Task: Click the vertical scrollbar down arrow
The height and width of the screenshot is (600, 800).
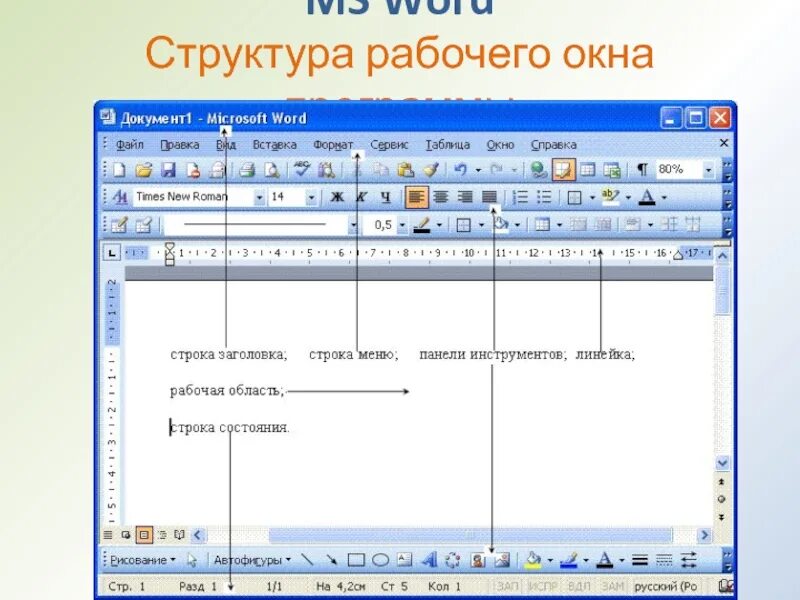Action: (x=722, y=463)
